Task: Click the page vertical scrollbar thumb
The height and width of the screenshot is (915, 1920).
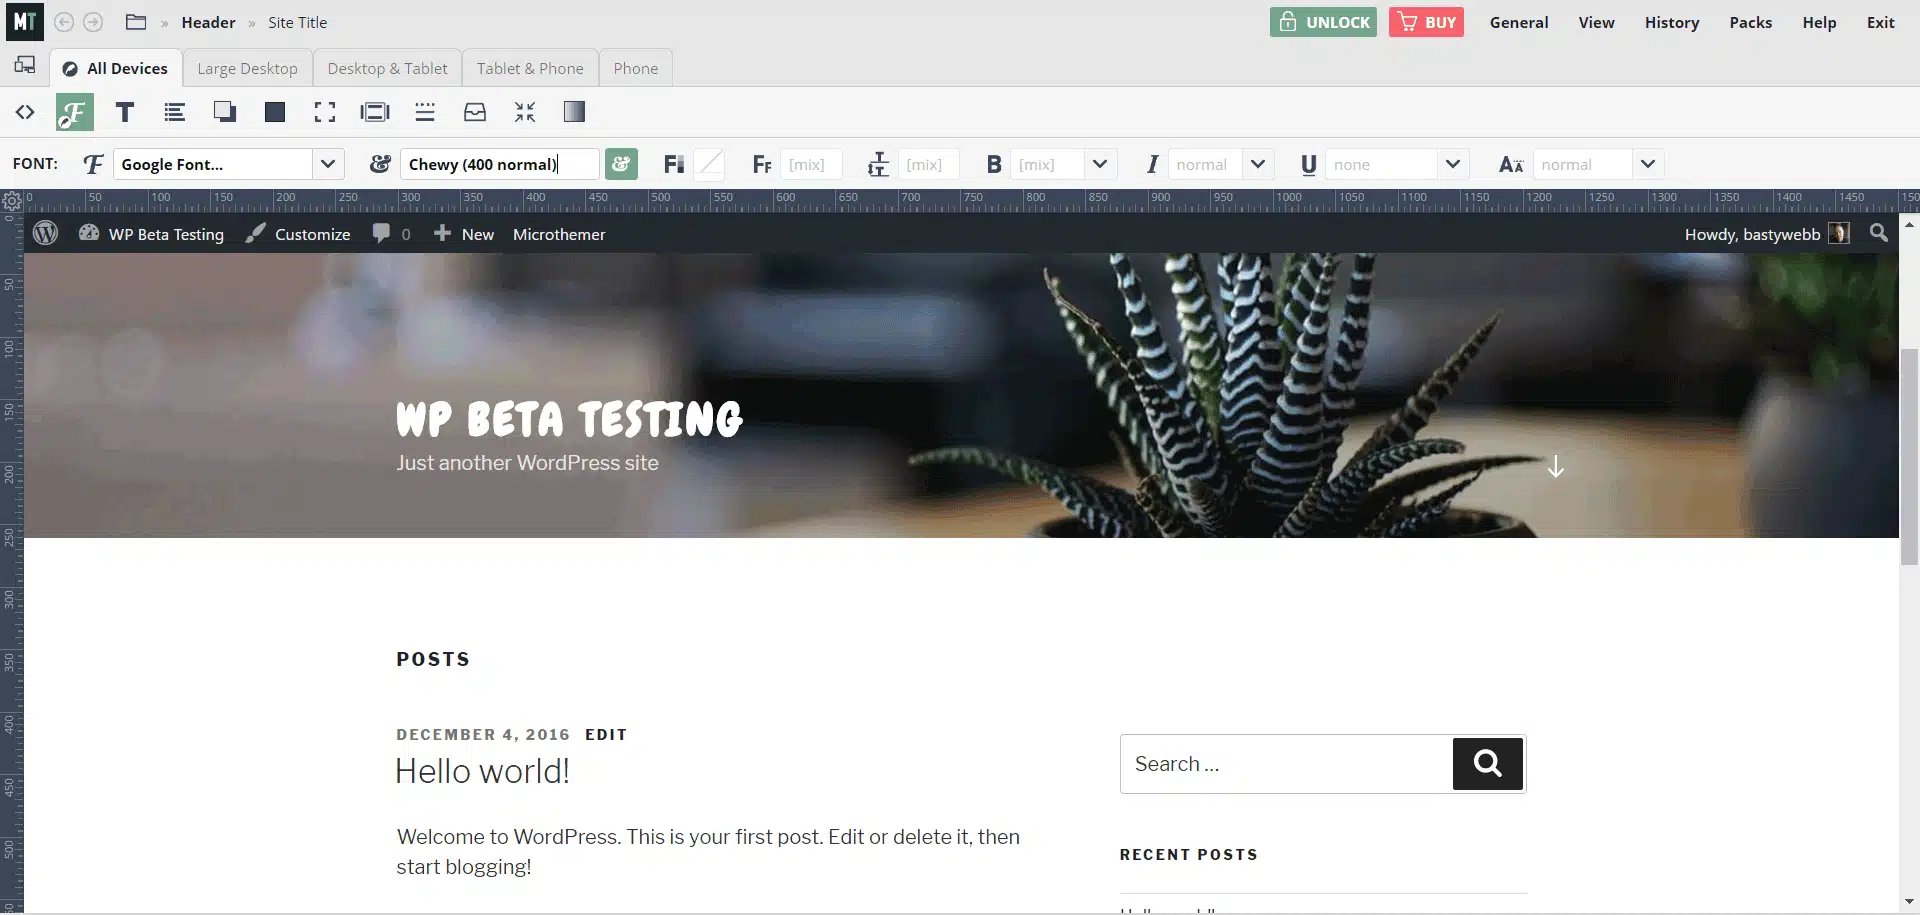Action: [1909, 457]
